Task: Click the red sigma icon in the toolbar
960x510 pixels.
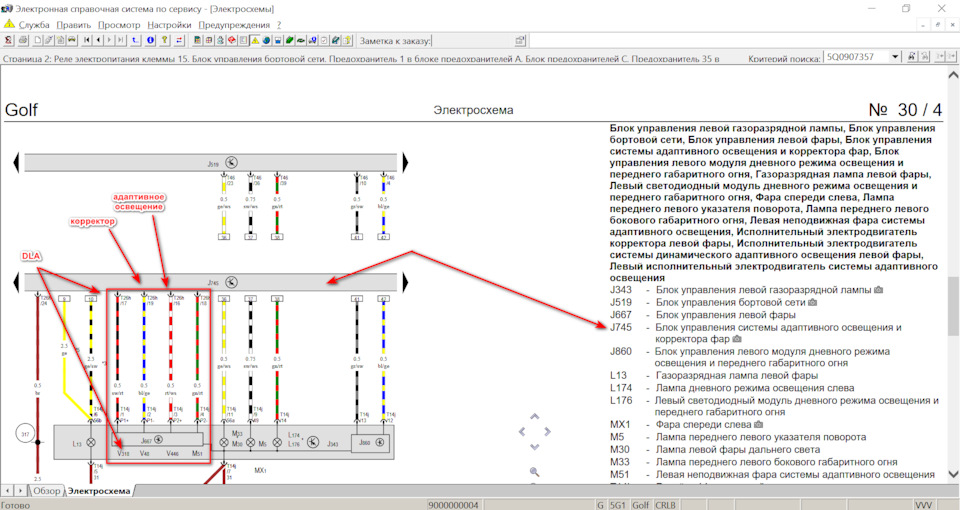Action: (8, 40)
